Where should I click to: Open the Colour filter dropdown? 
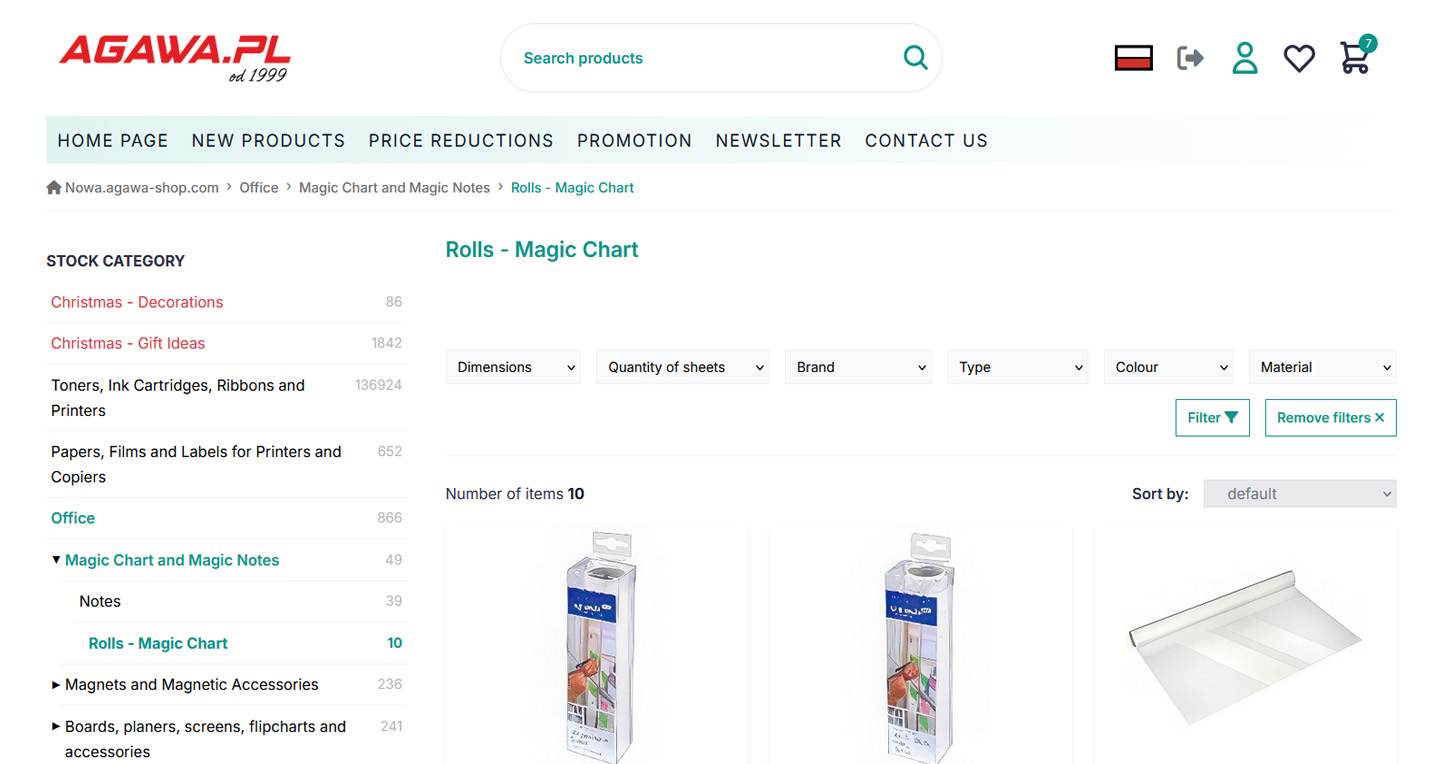[1168, 367]
